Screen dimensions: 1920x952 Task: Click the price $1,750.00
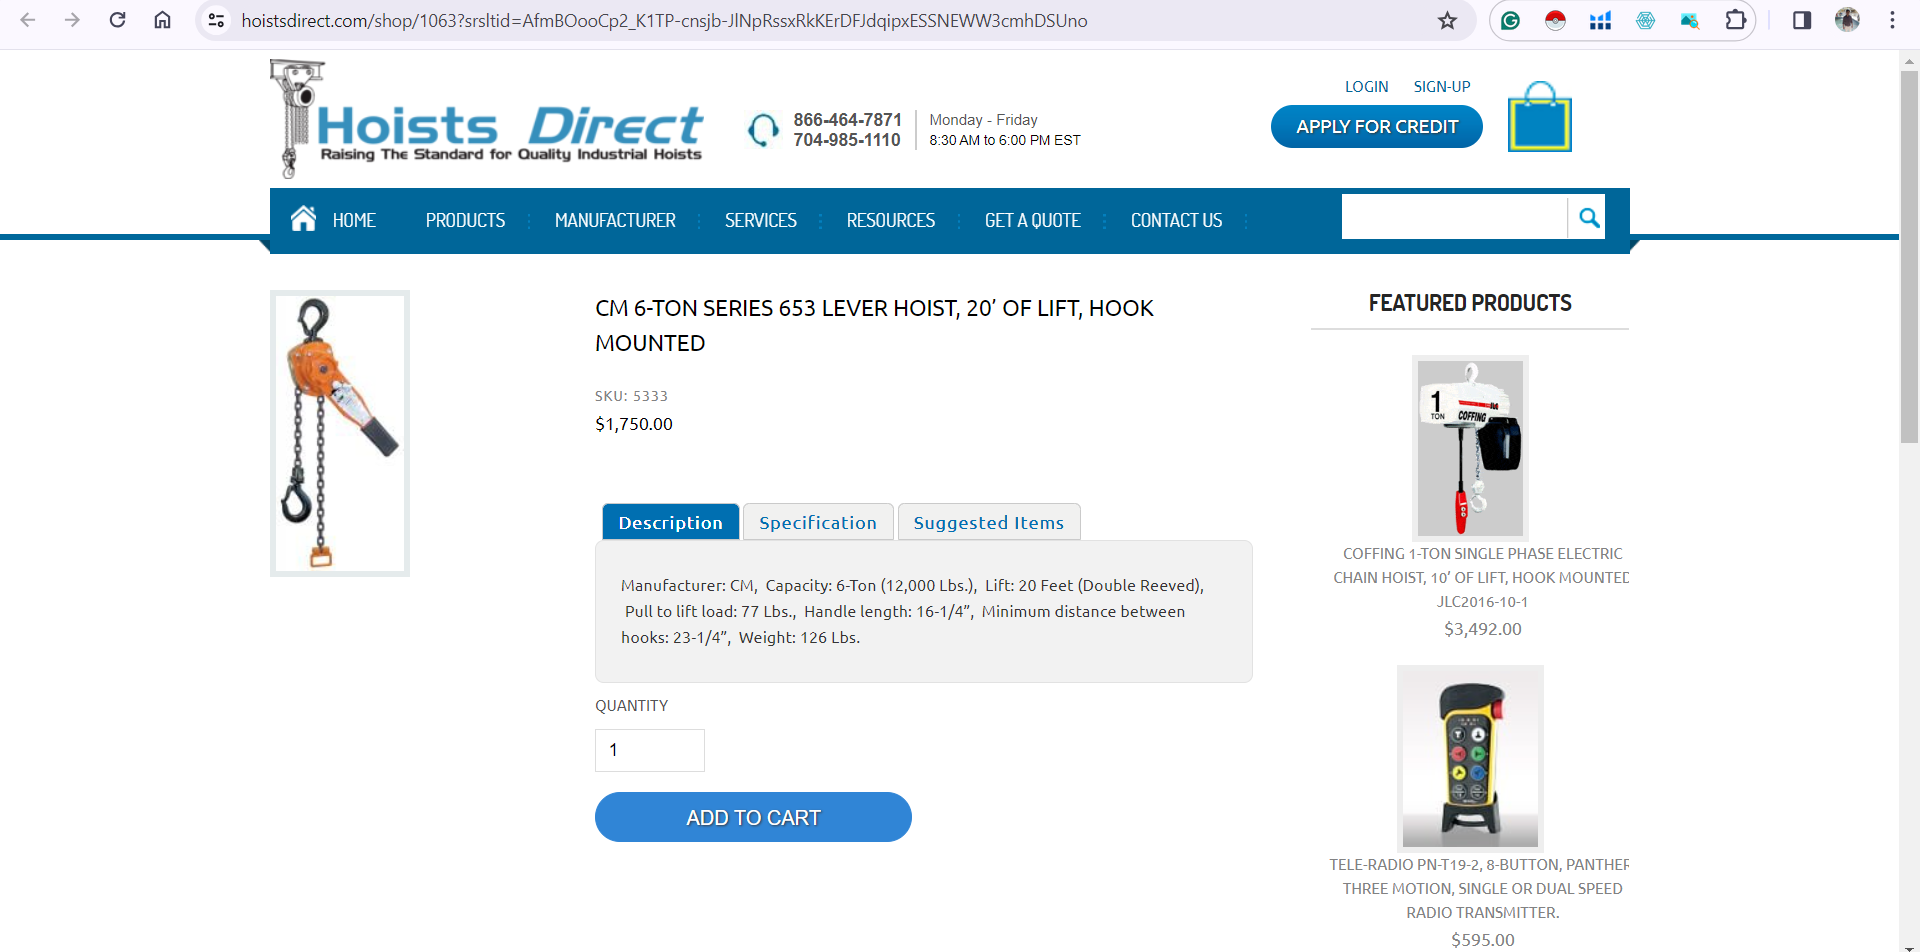[x=634, y=424]
